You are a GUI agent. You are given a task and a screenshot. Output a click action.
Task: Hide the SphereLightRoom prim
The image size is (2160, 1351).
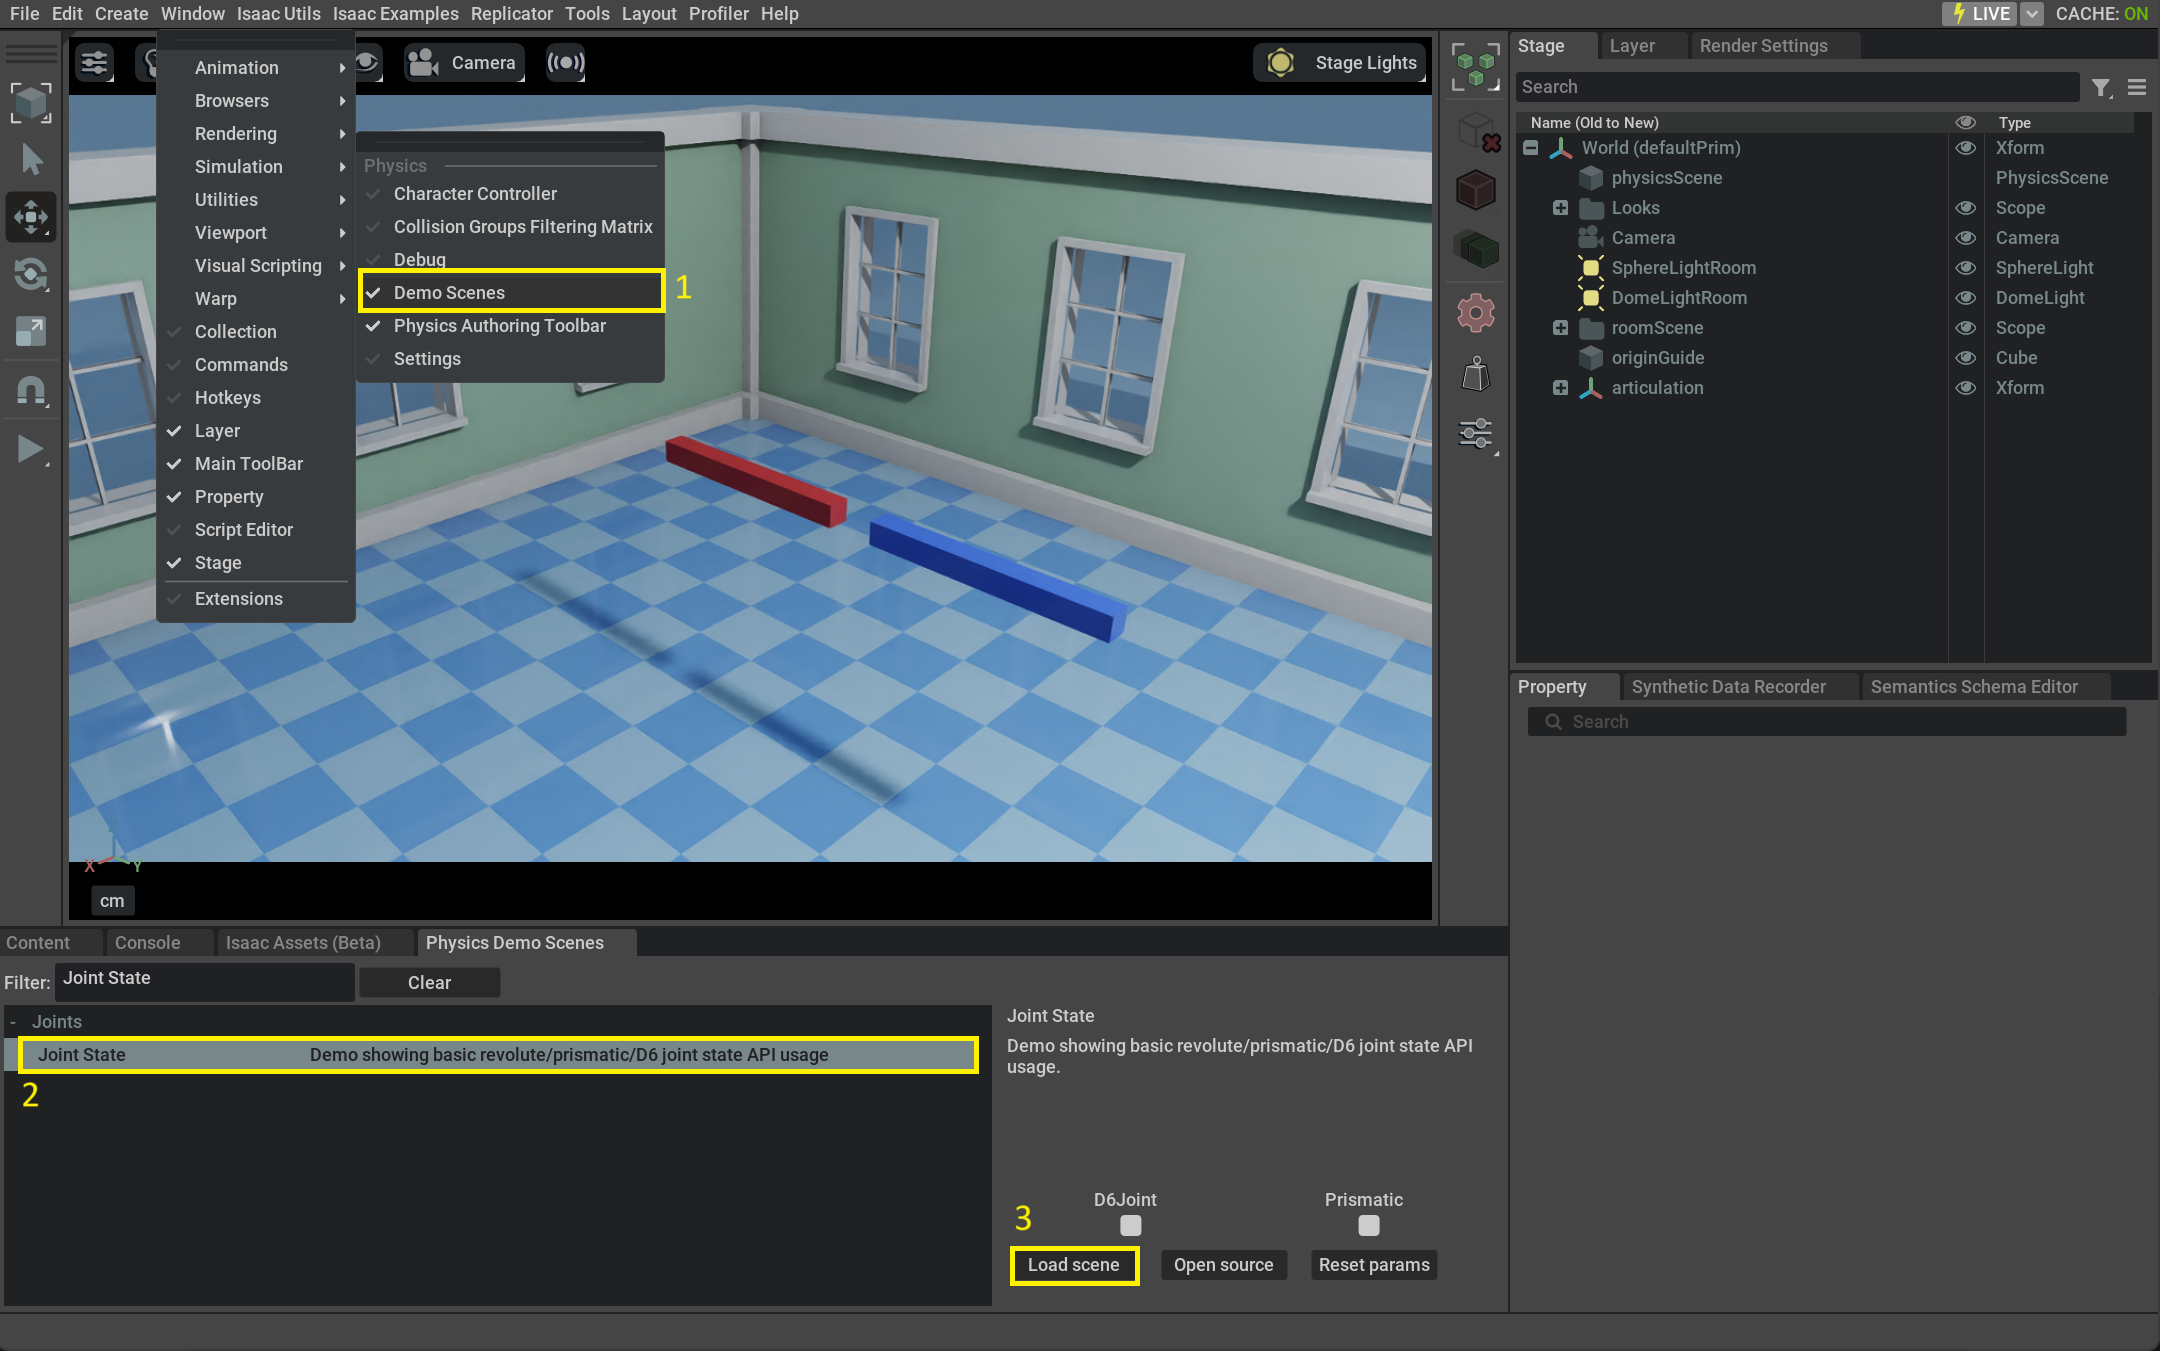1965,268
